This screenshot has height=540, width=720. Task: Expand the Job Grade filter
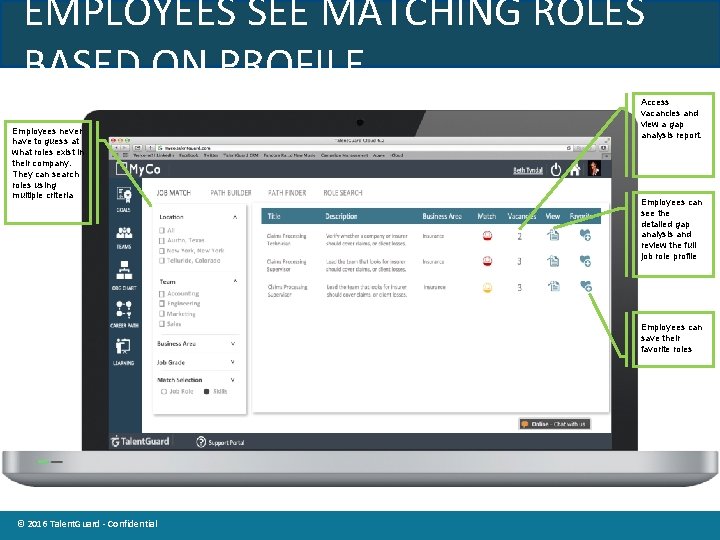pyautogui.click(x=233, y=362)
